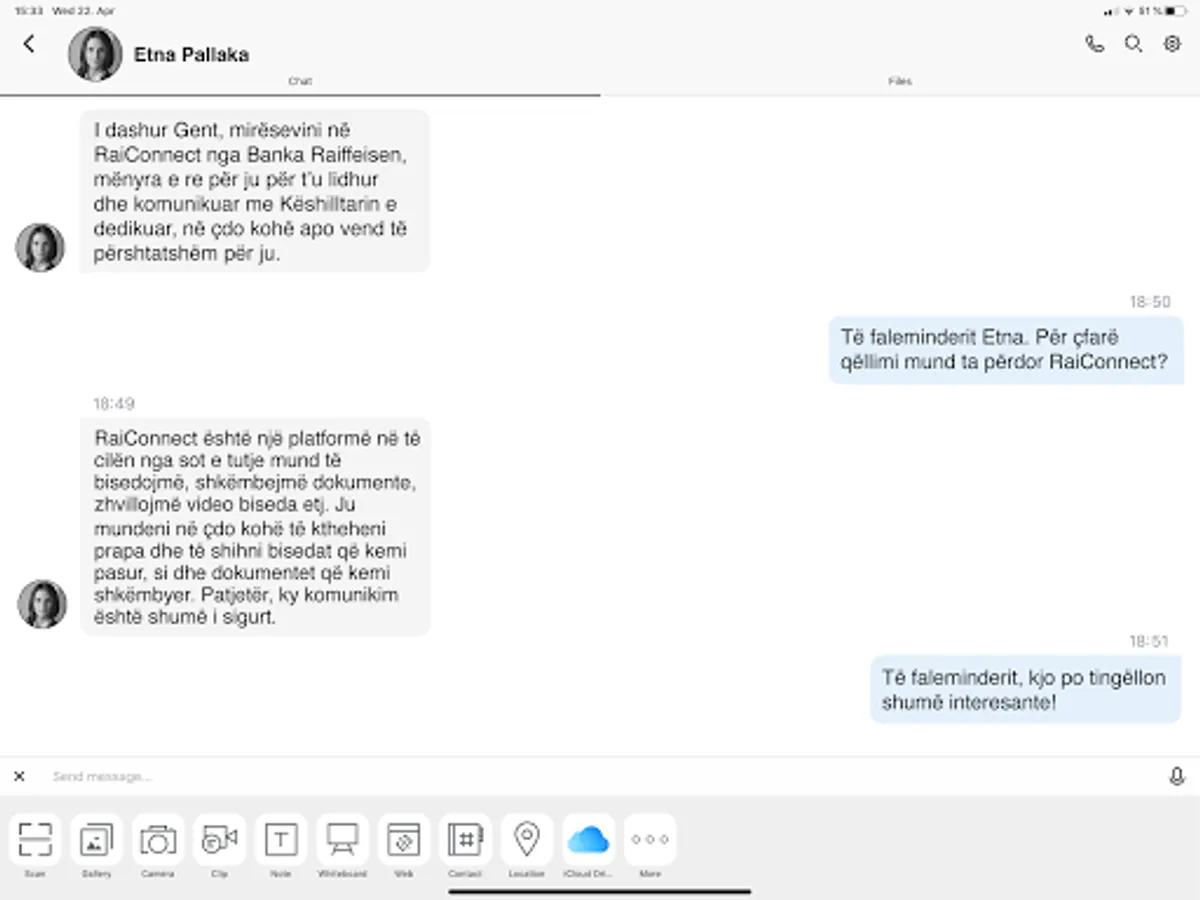Open search in the chat header
The width and height of the screenshot is (1200, 900).
click(x=1133, y=44)
